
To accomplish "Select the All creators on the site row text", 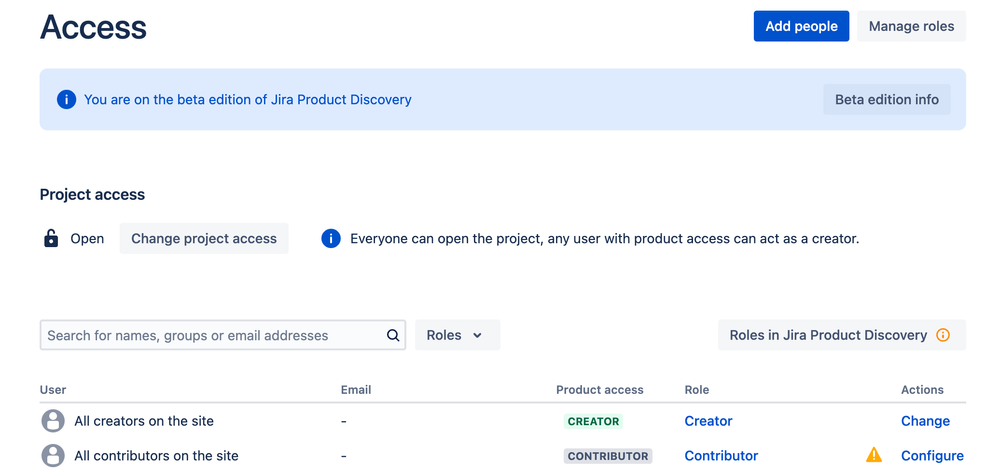I will [x=144, y=421].
